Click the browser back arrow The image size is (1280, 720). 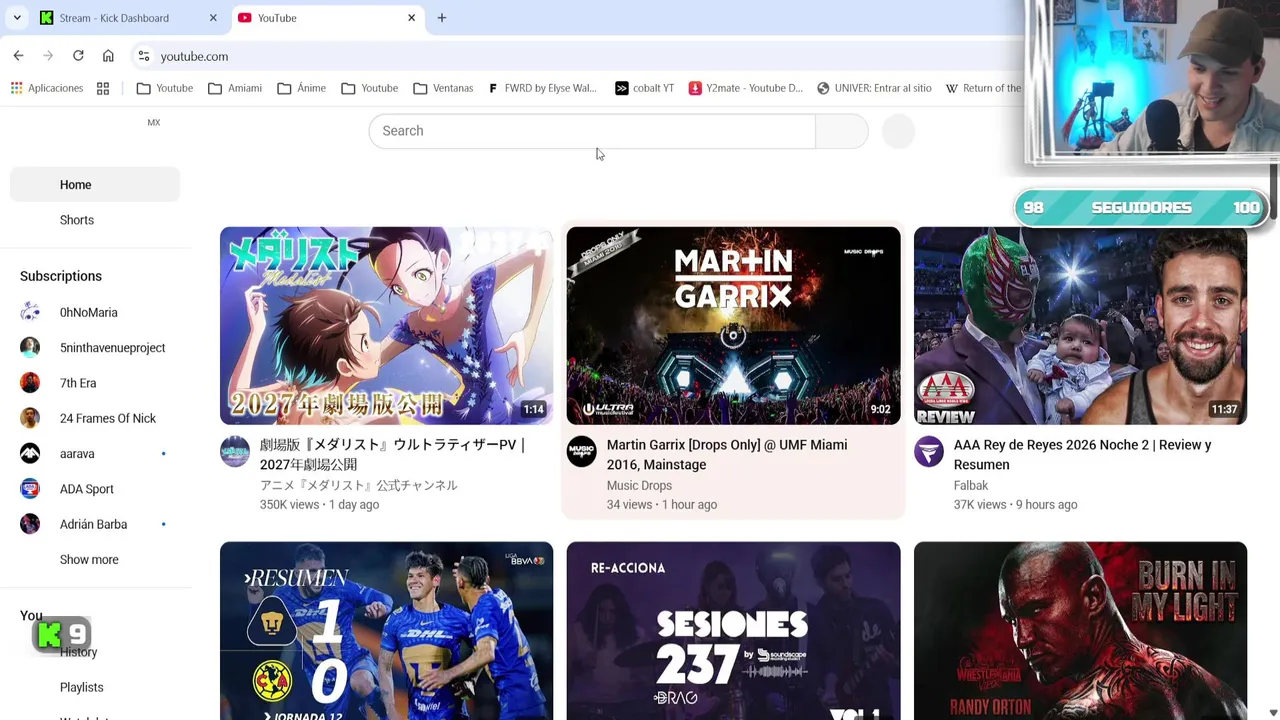coord(18,56)
